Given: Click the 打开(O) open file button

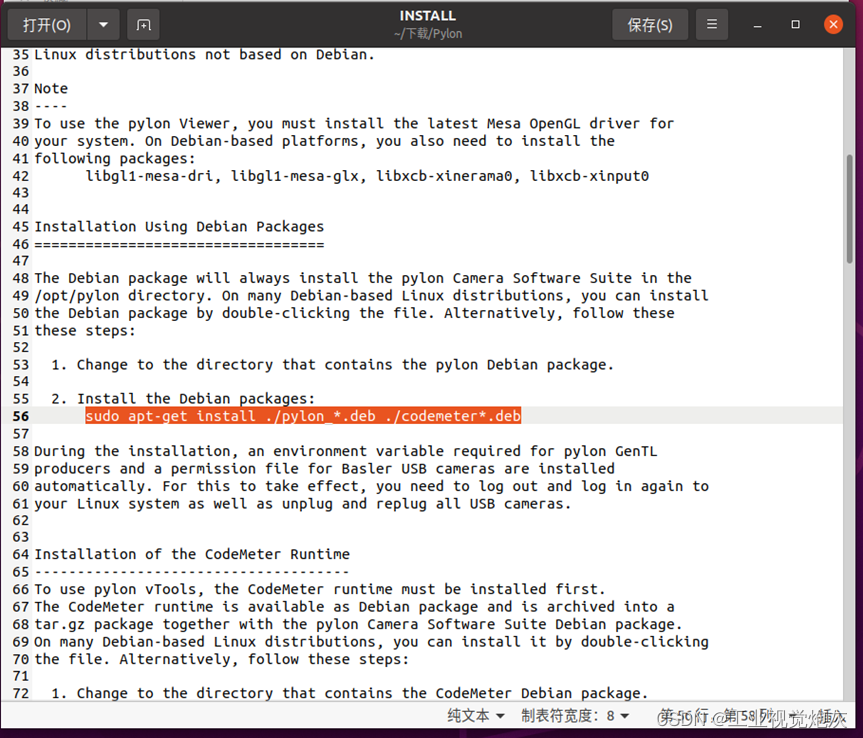Looking at the screenshot, I should click(x=47, y=25).
